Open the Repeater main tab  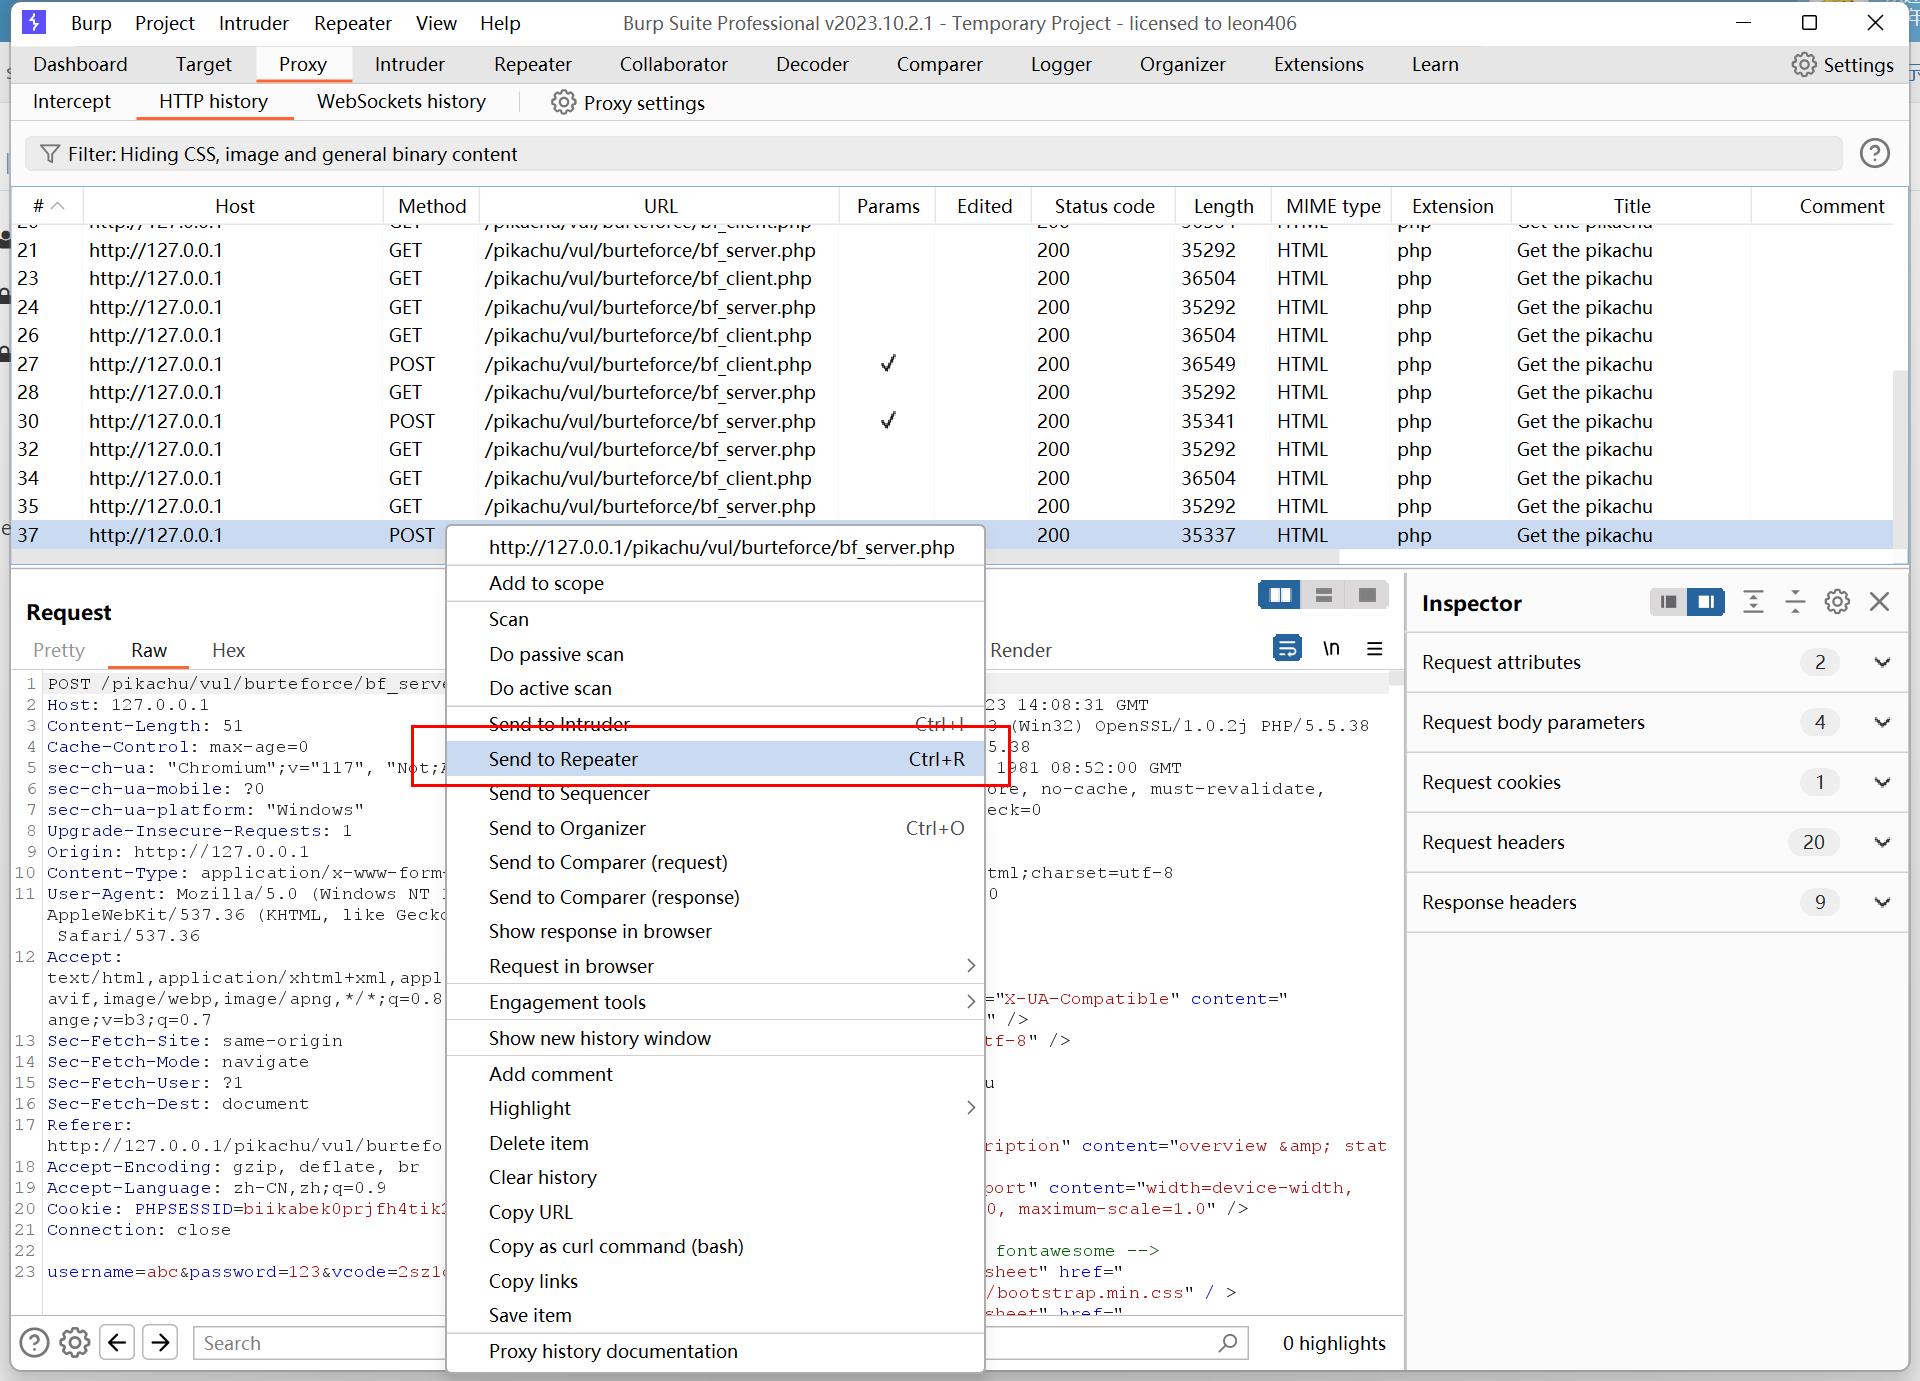coord(532,64)
